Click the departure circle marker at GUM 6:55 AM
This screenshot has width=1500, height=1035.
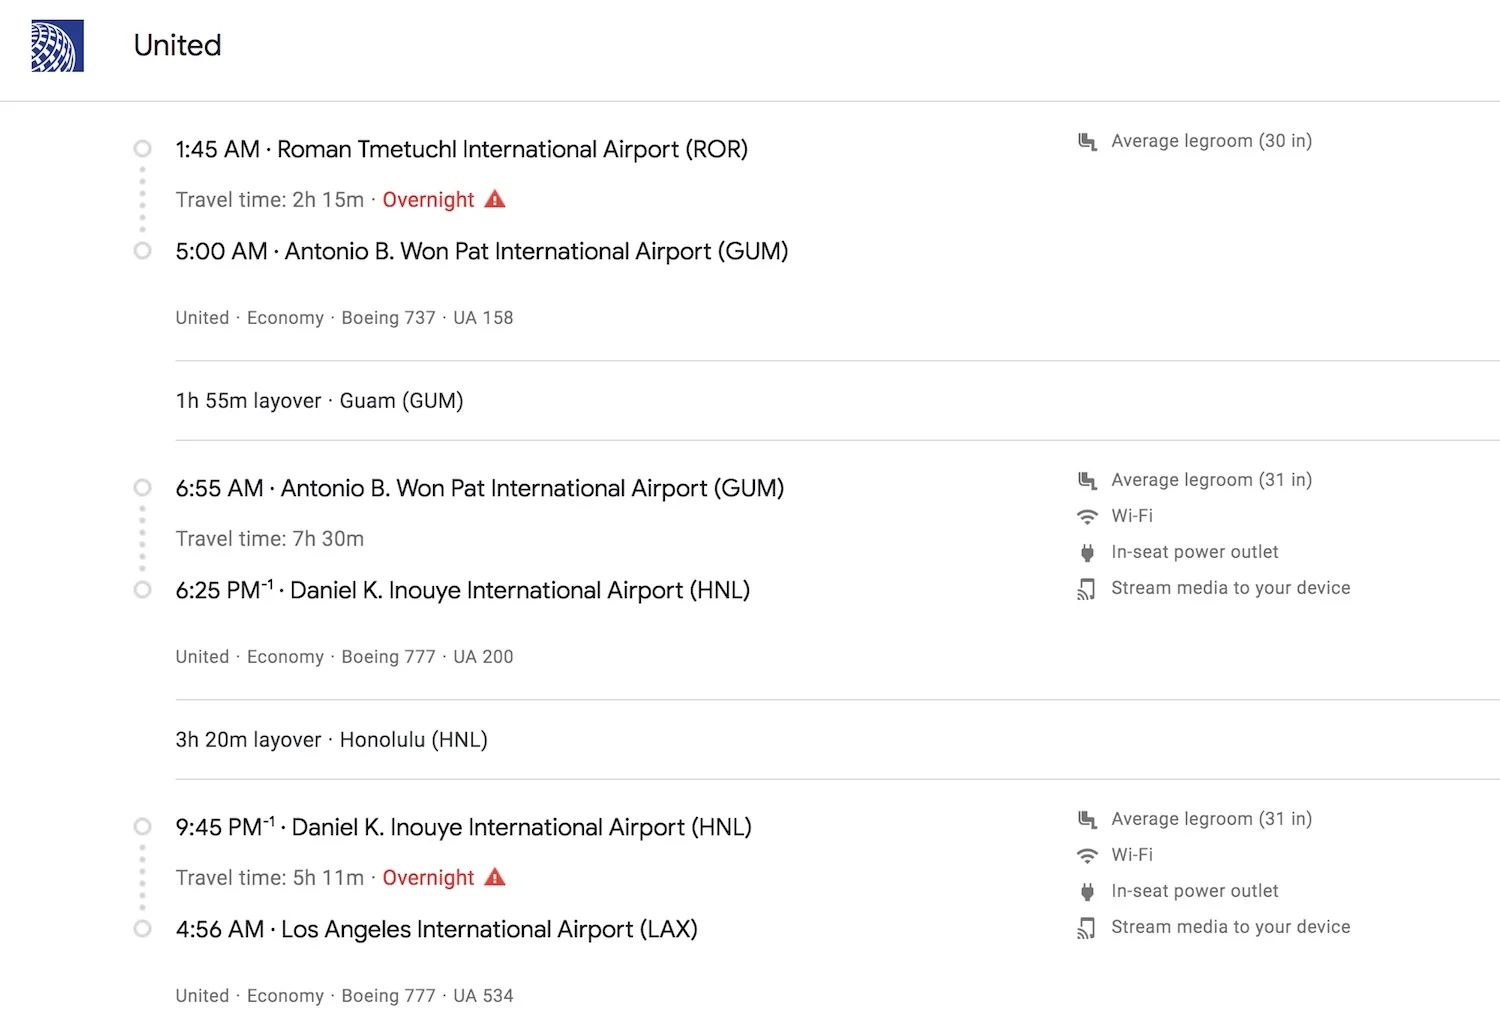143,488
